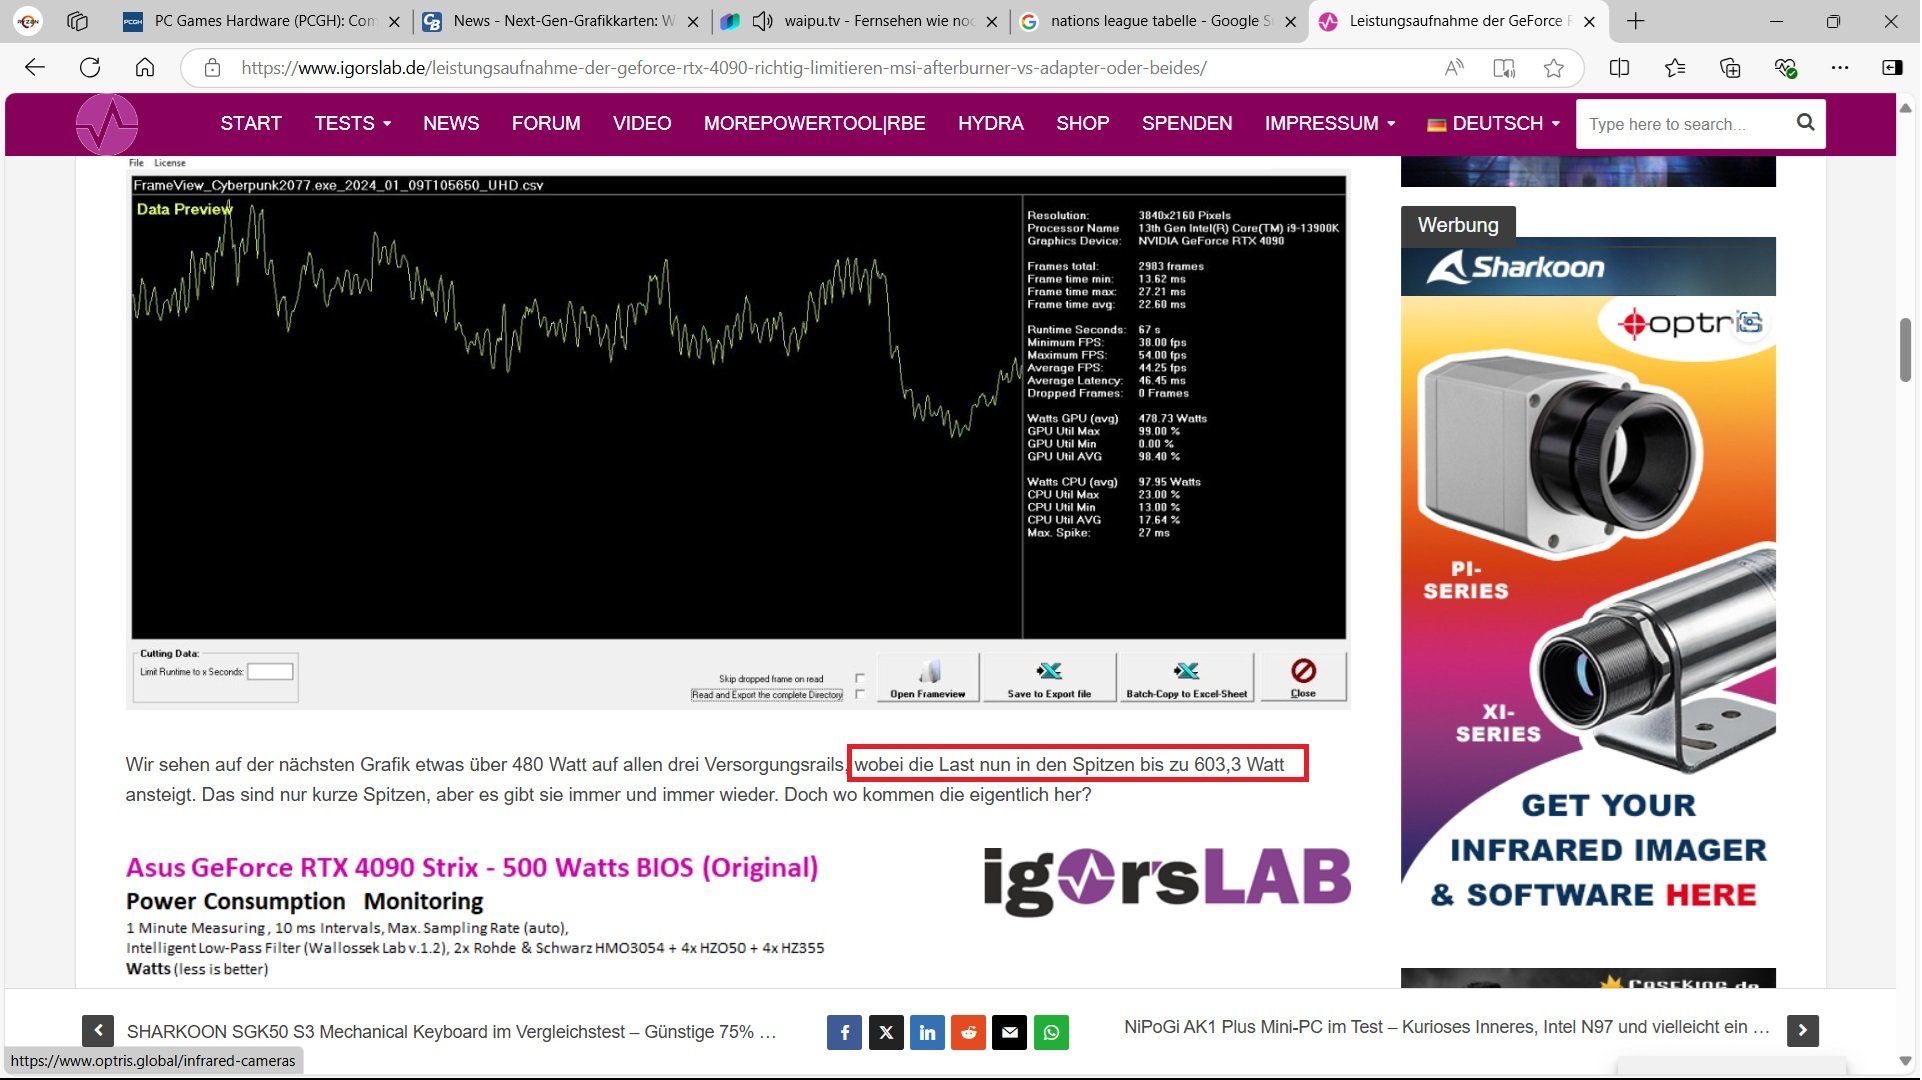Click the email share icon
The image size is (1922, 1080).
[1010, 1033]
